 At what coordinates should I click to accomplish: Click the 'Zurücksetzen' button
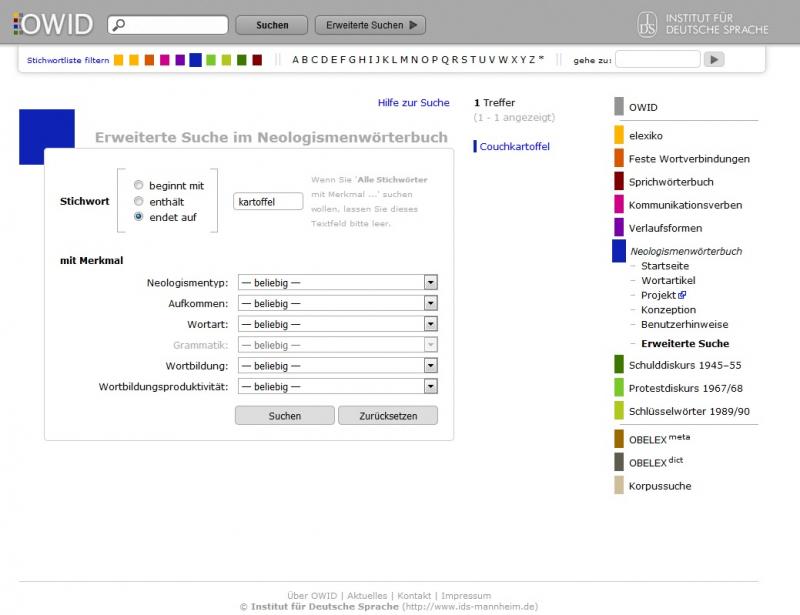click(388, 415)
